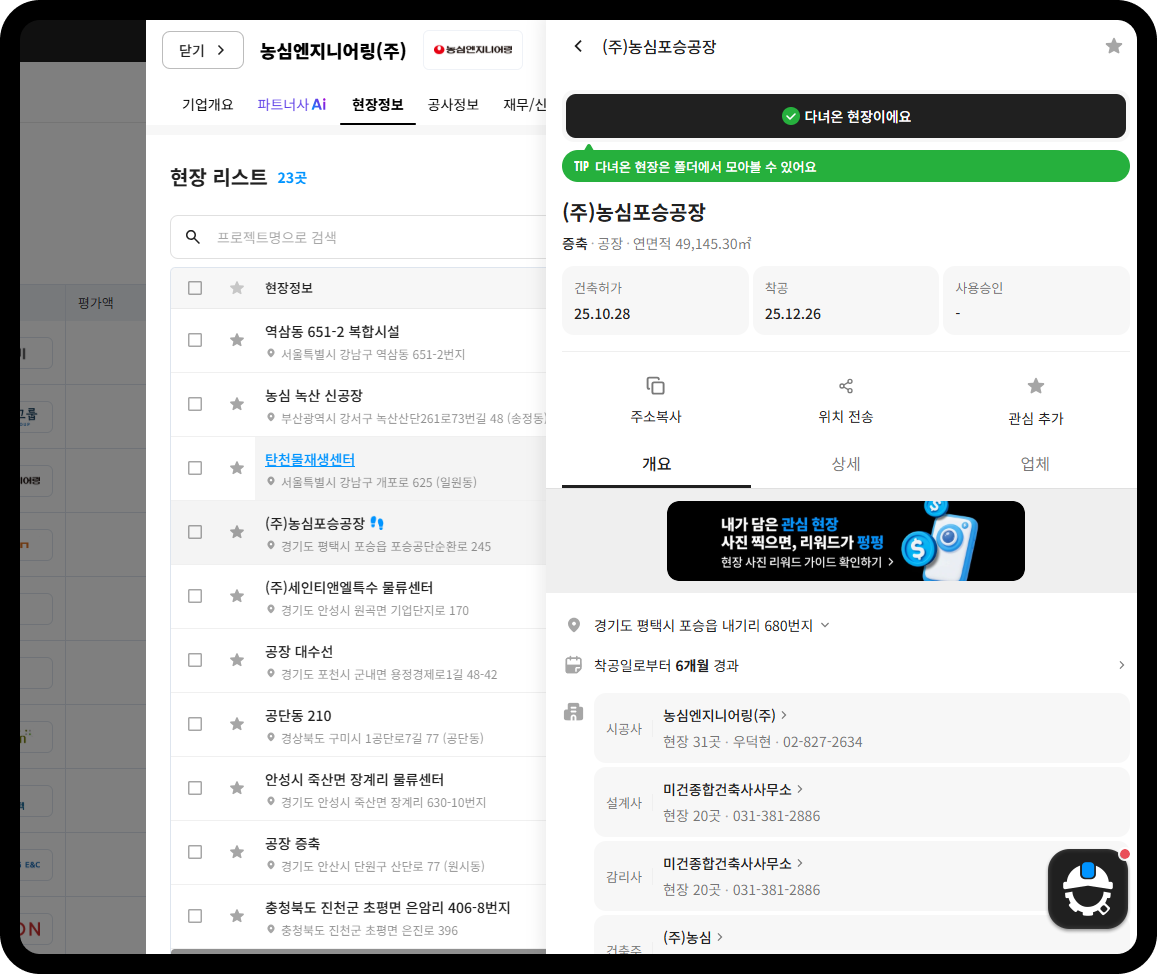Image resolution: width=1157 pixels, height=974 pixels.
Task: Check the (주)농심포승공장 checkbox
Action: pyautogui.click(x=195, y=532)
